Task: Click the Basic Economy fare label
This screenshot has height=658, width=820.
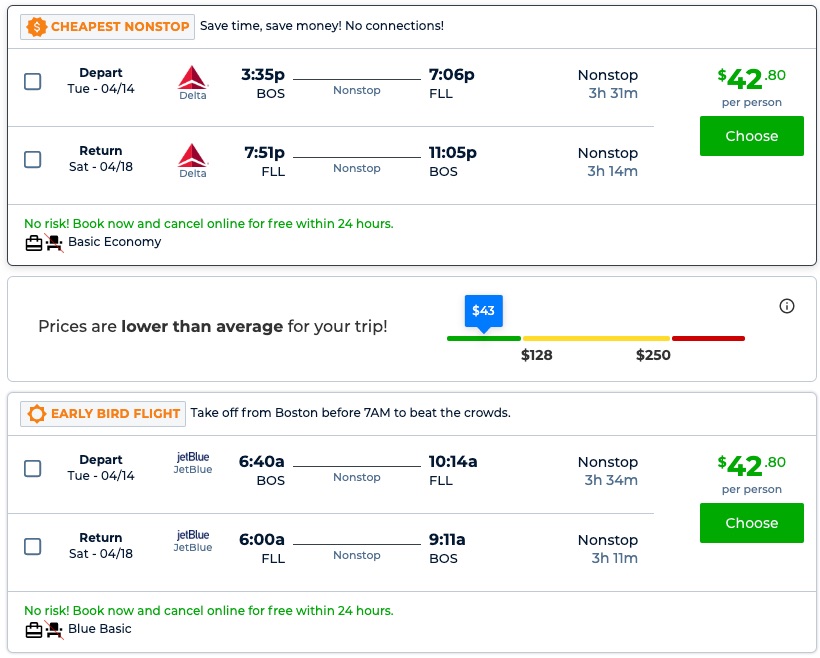Action: coord(114,242)
